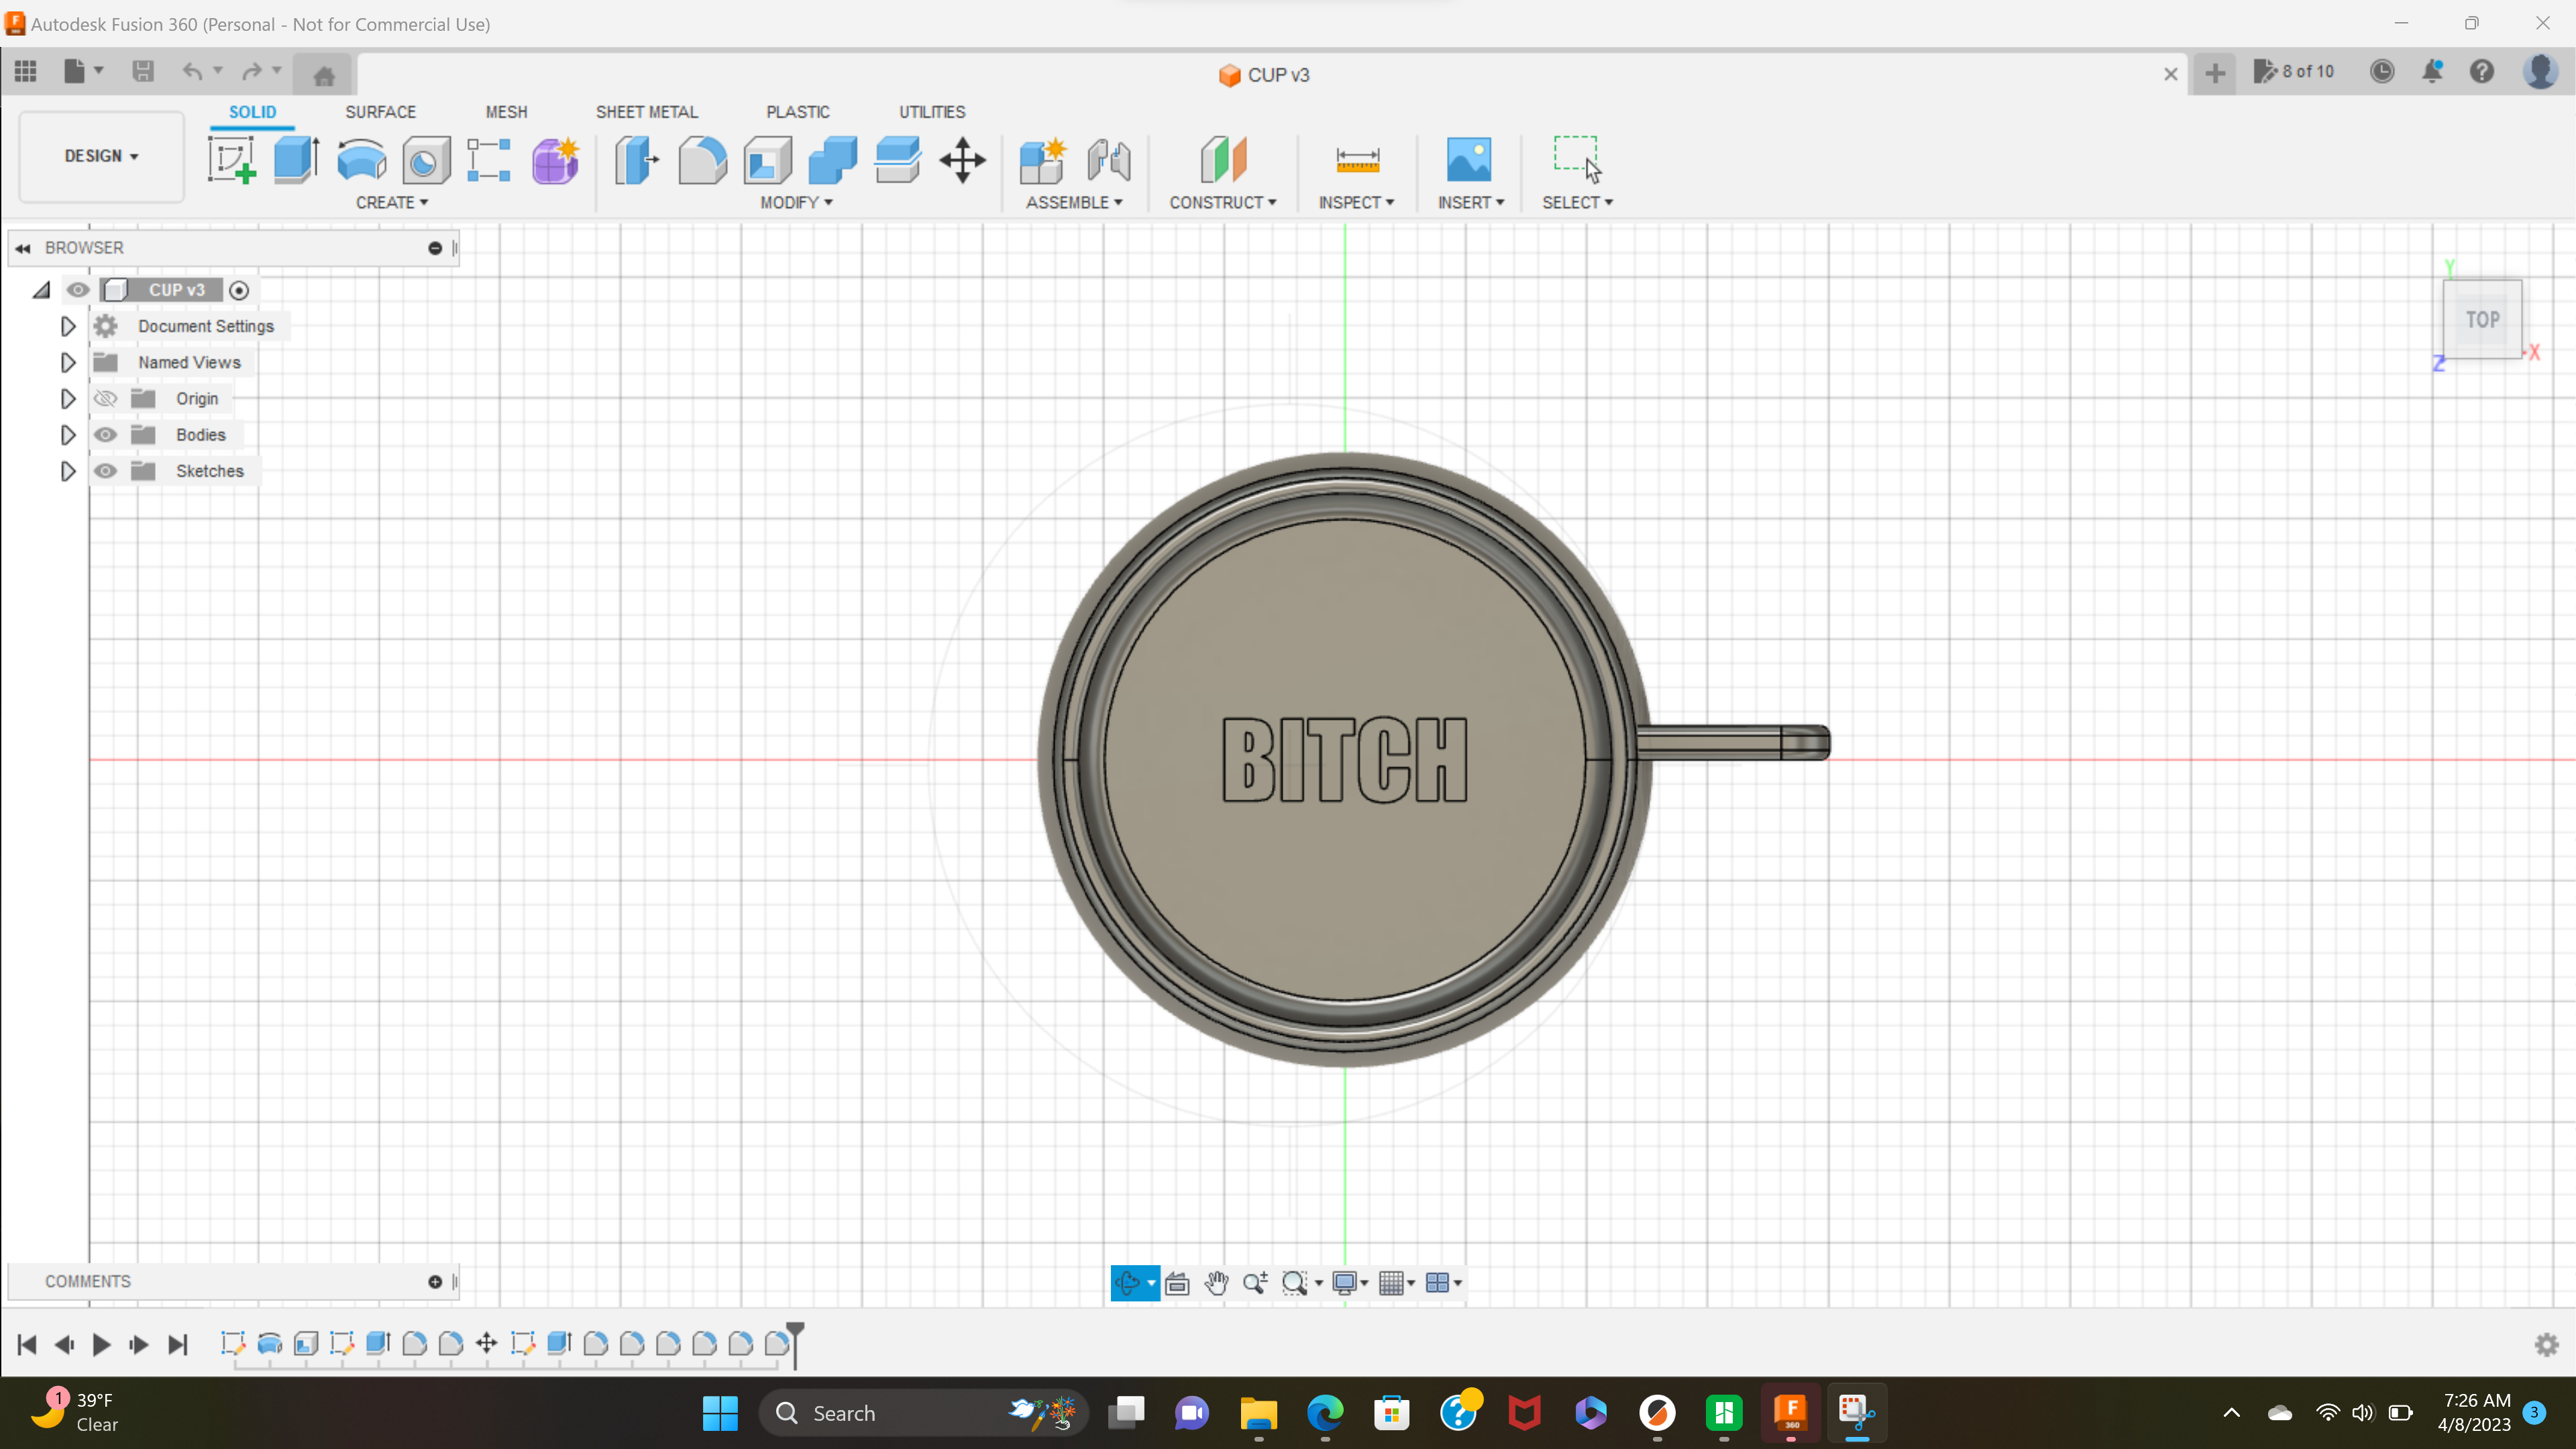This screenshot has width=2576, height=1449.
Task: Open timeline settings gear
Action: pos(2547,1345)
